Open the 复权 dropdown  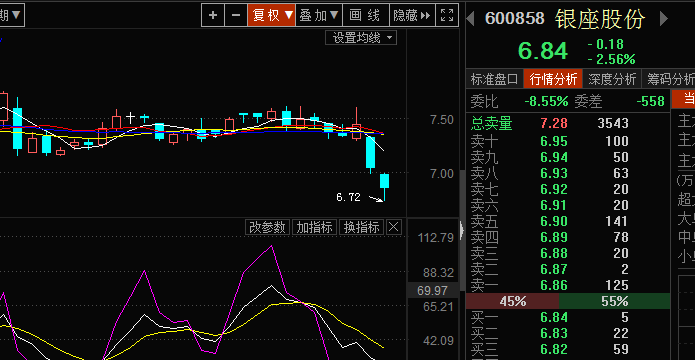[x=272, y=16]
